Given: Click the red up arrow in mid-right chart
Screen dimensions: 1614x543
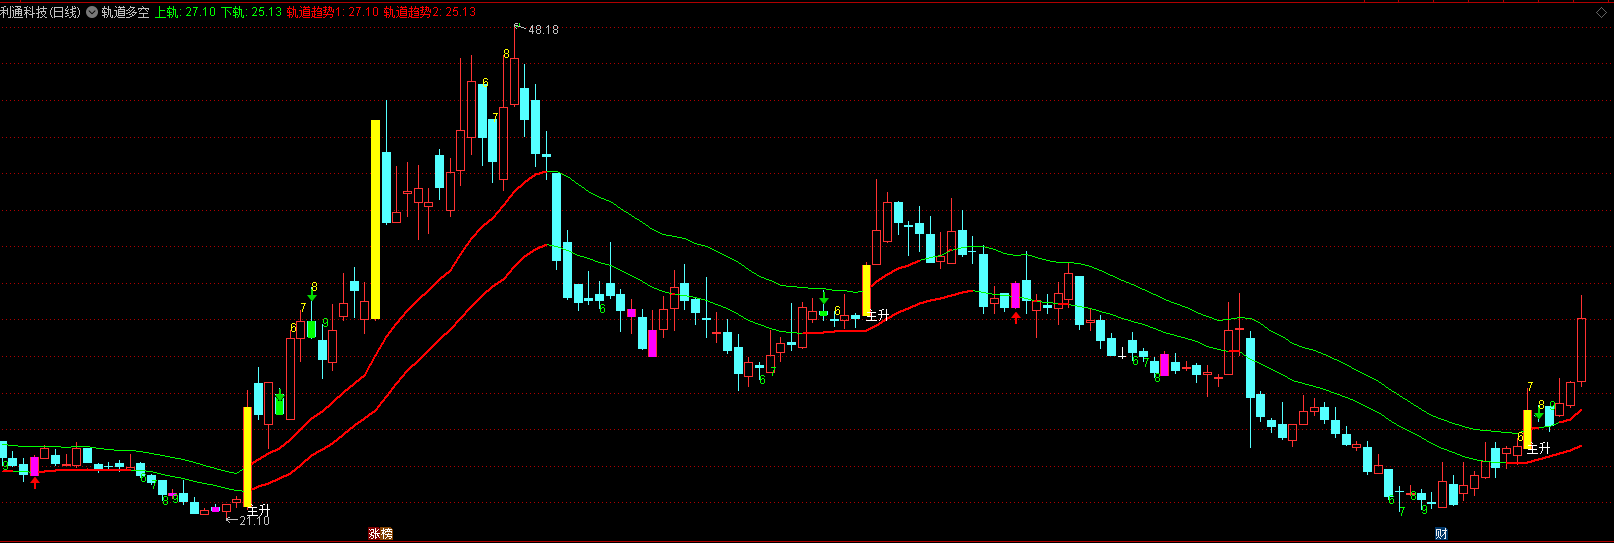Looking at the screenshot, I should [x=1016, y=318].
